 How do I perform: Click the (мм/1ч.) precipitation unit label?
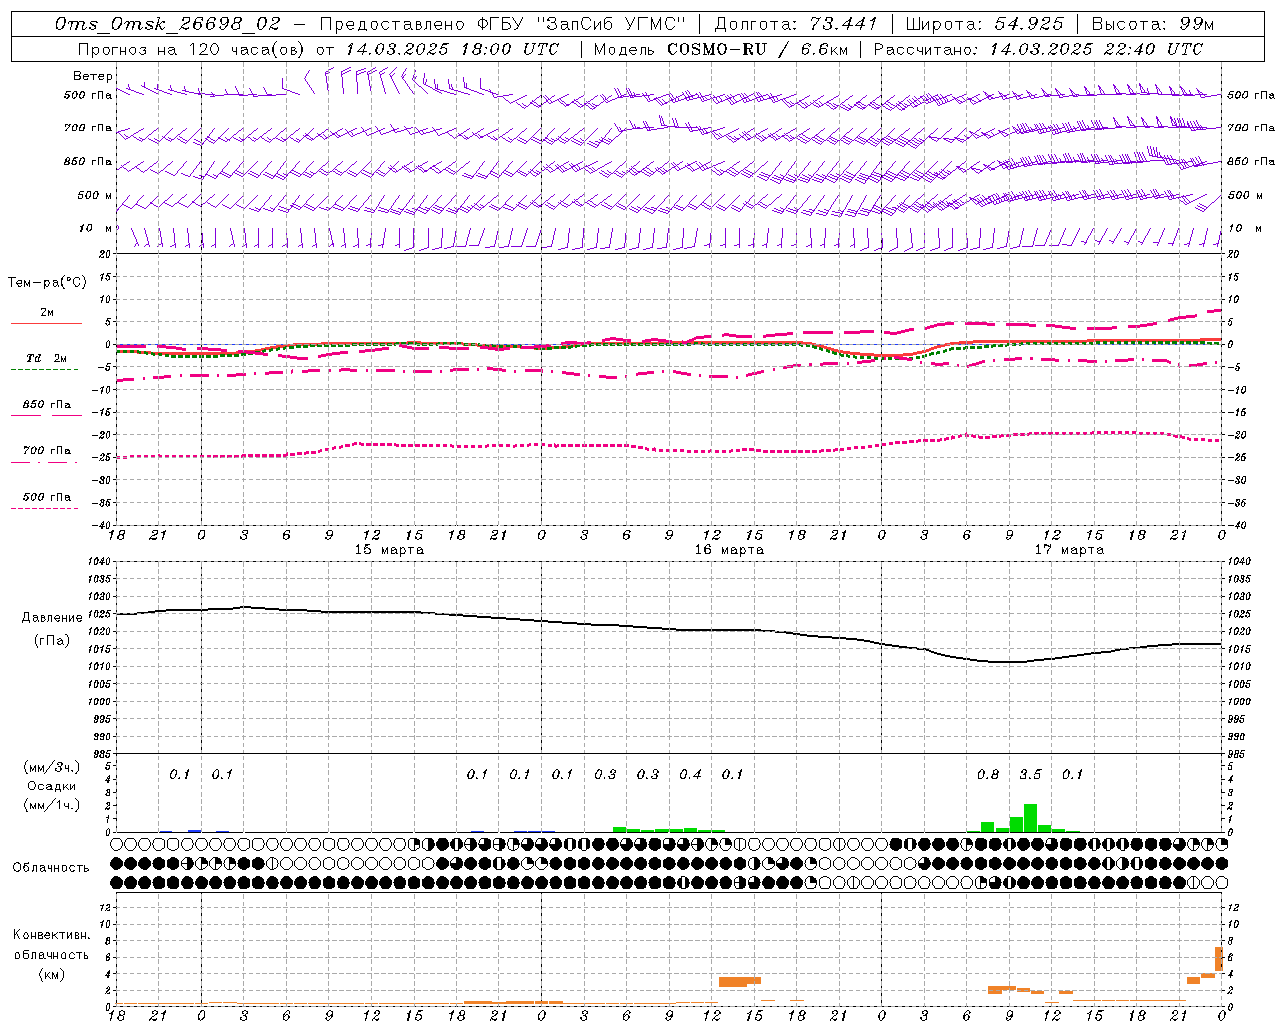tap(52, 806)
